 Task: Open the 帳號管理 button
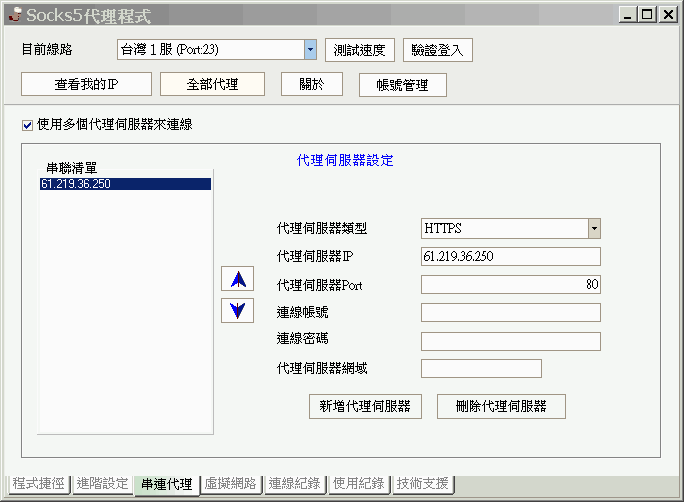[x=403, y=85]
